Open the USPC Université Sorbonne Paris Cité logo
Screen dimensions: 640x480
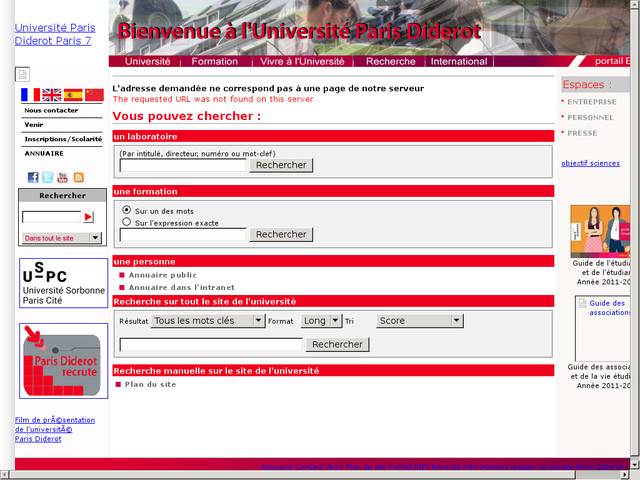click(63, 283)
